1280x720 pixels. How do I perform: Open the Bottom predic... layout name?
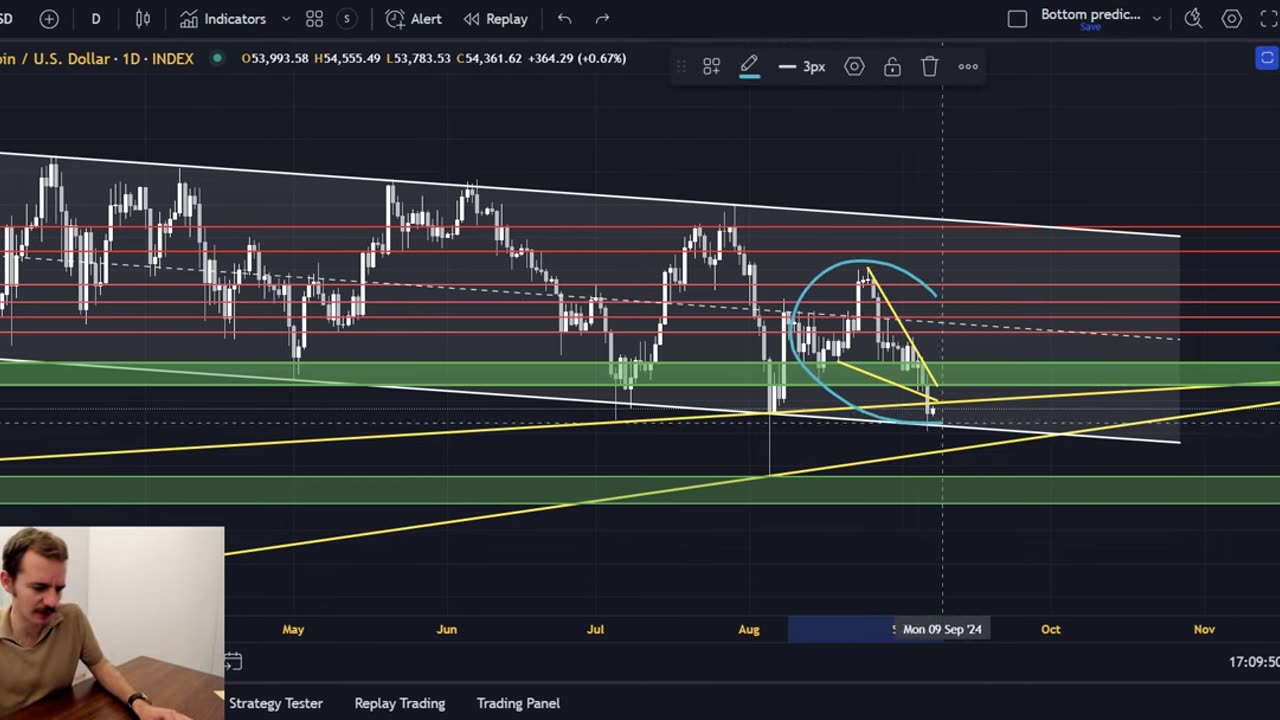click(1090, 15)
